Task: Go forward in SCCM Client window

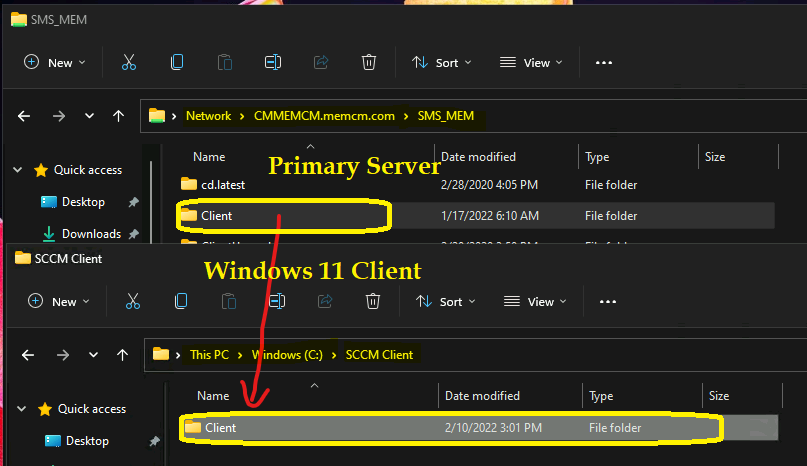Action: tap(63, 355)
